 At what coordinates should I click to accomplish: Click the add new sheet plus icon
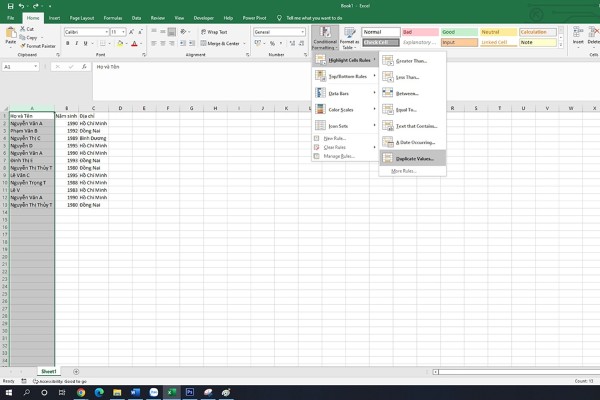[x=77, y=371]
